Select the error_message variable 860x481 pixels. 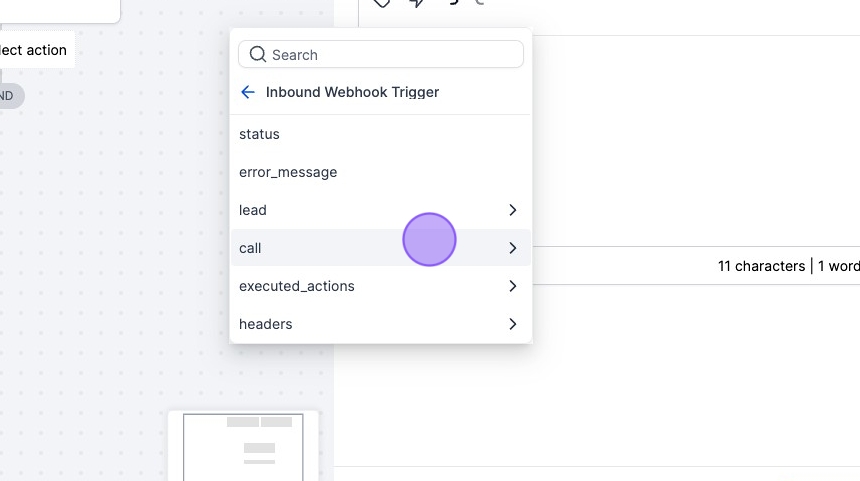pos(288,172)
